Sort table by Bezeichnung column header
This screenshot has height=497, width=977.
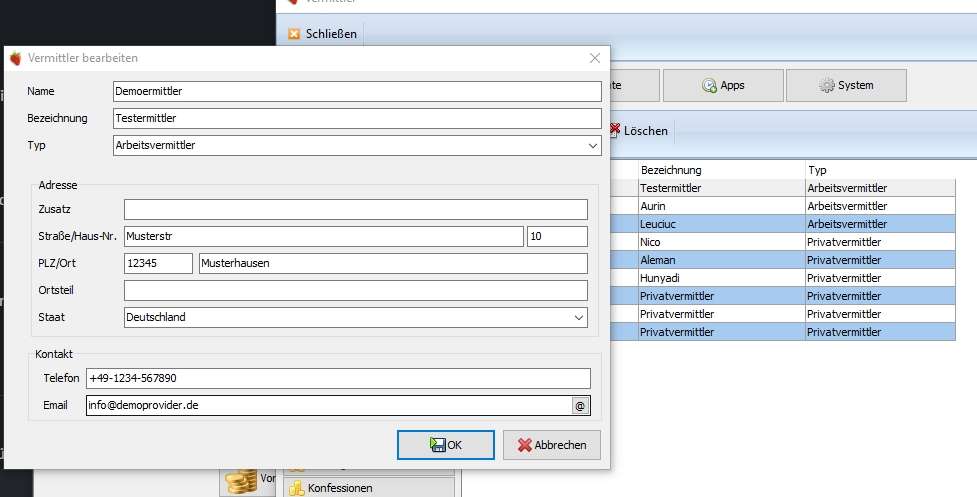point(722,170)
